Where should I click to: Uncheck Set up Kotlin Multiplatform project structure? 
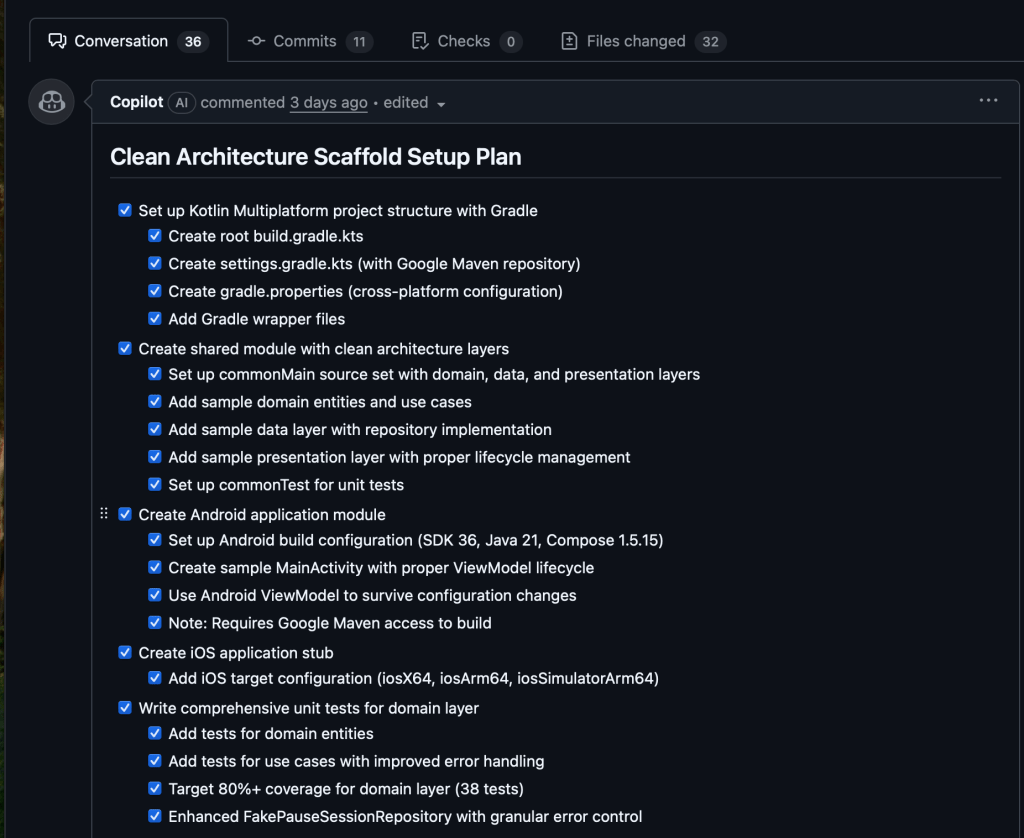(125, 210)
